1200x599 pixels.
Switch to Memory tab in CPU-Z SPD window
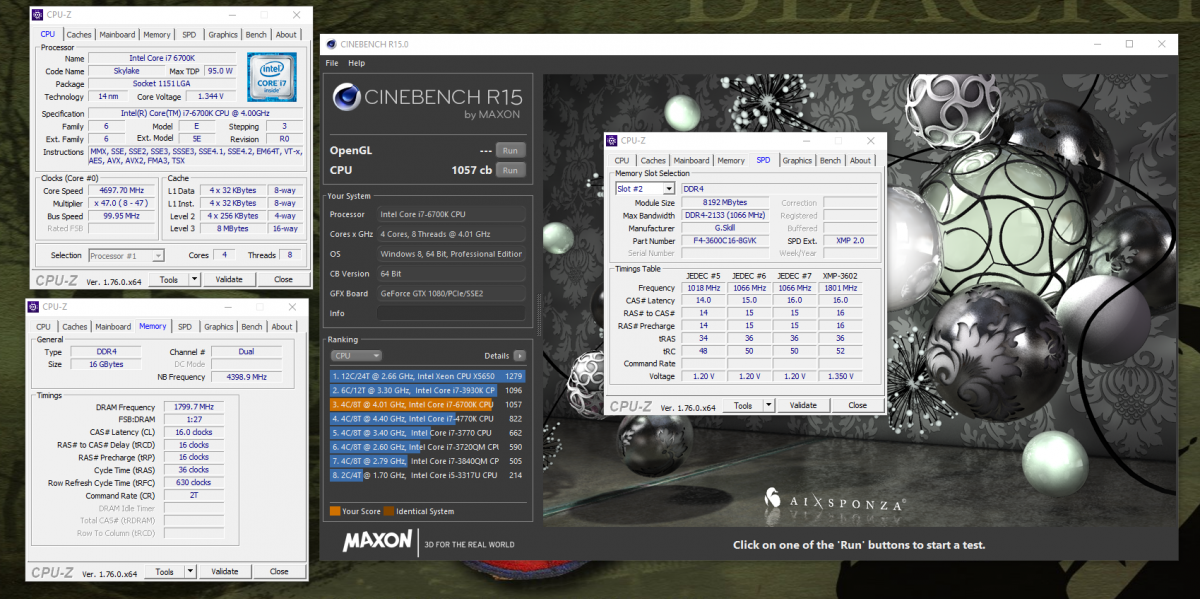click(731, 161)
